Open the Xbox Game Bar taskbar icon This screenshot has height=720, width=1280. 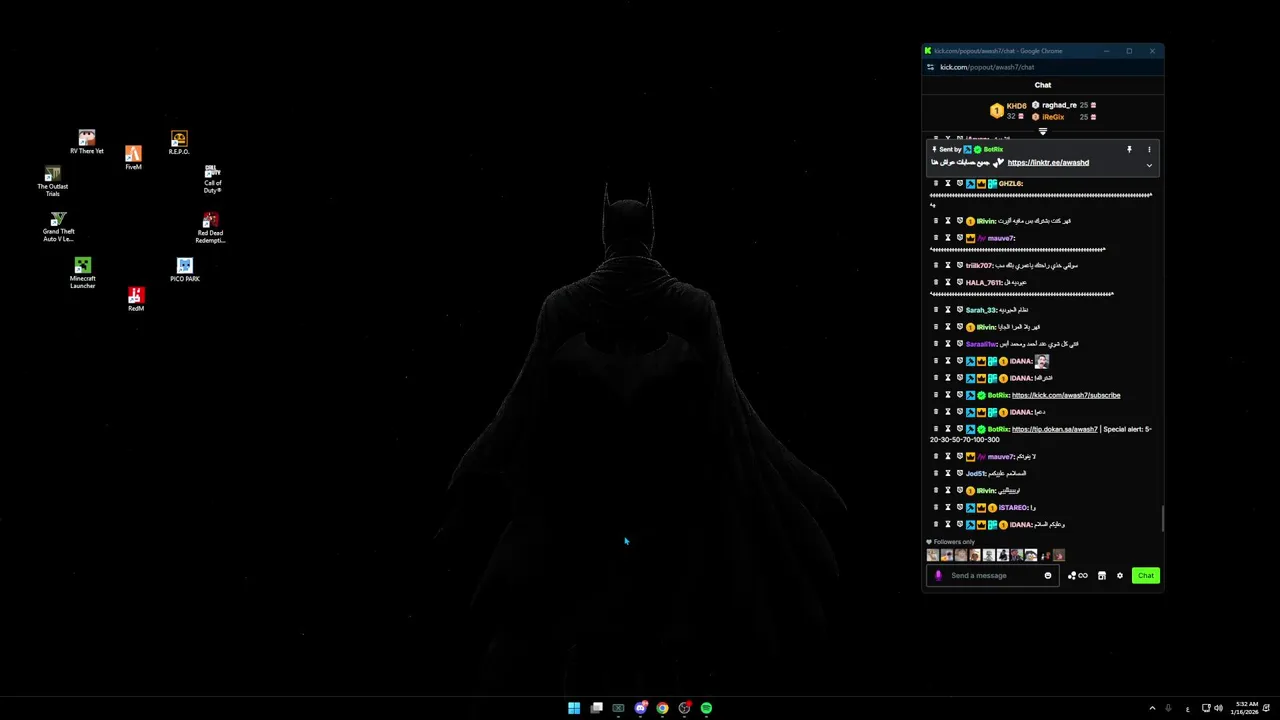tap(618, 708)
